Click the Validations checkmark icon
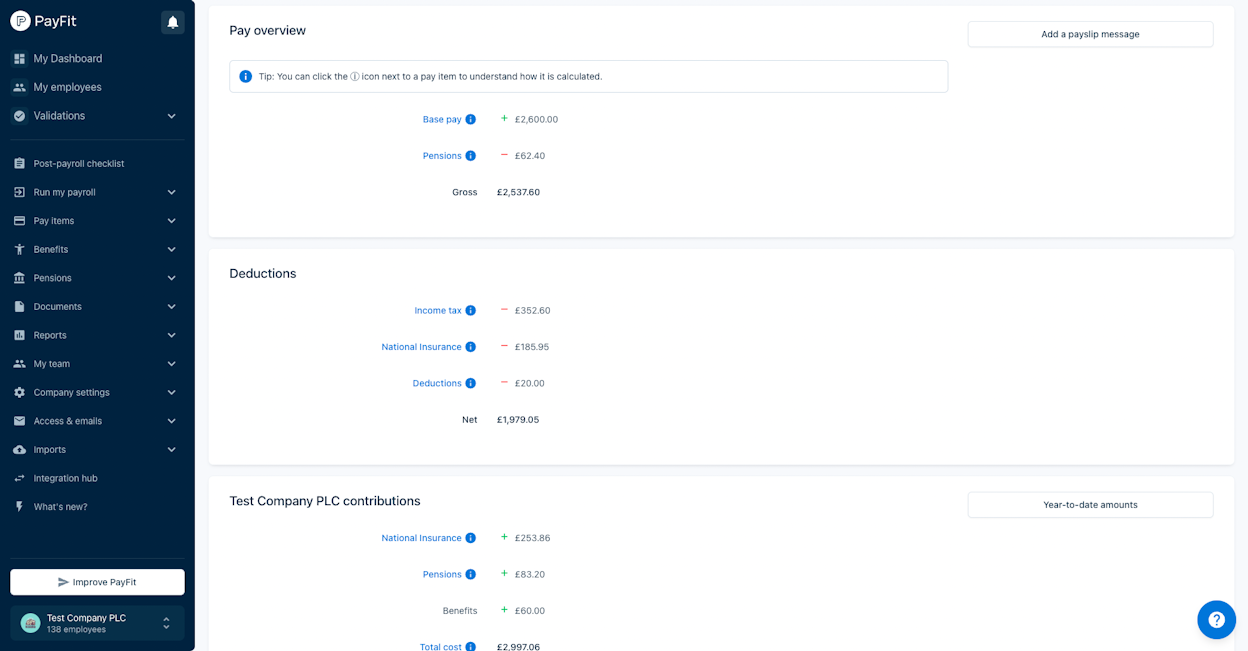Image resolution: width=1248 pixels, height=651 pixels. point(19,116)
